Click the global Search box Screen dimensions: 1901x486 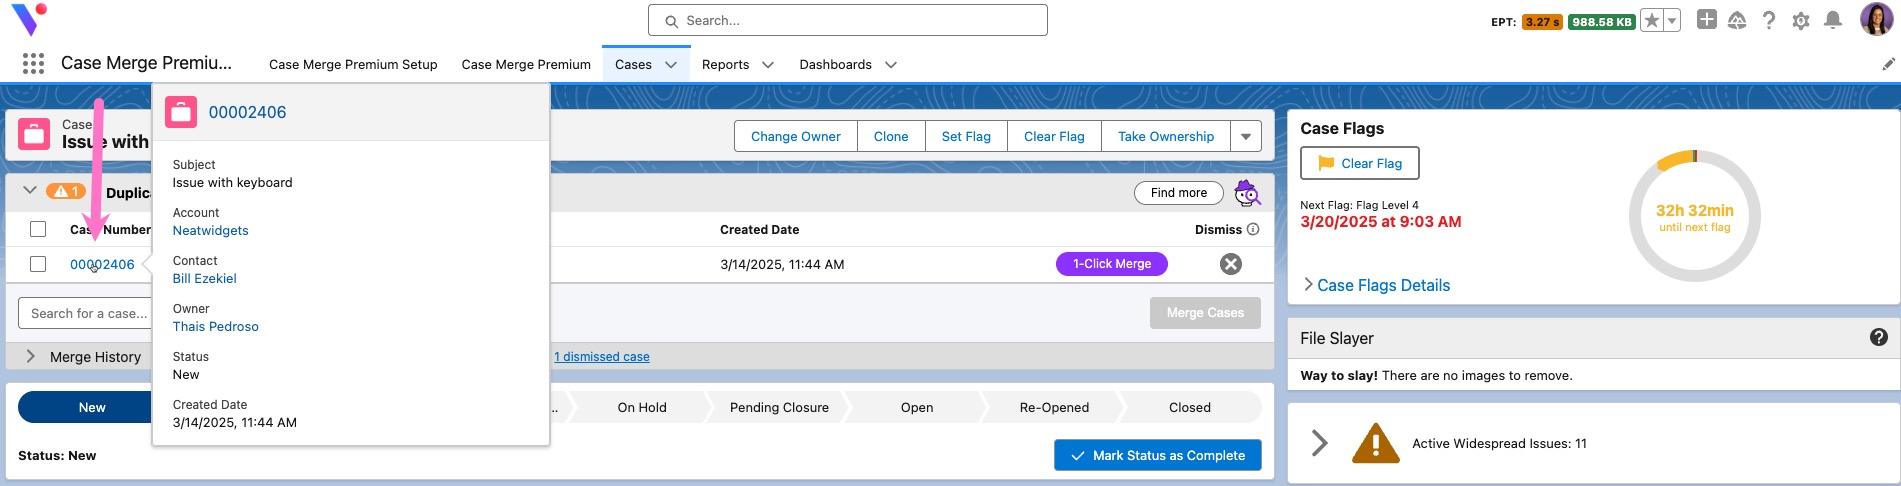[848, 20]
